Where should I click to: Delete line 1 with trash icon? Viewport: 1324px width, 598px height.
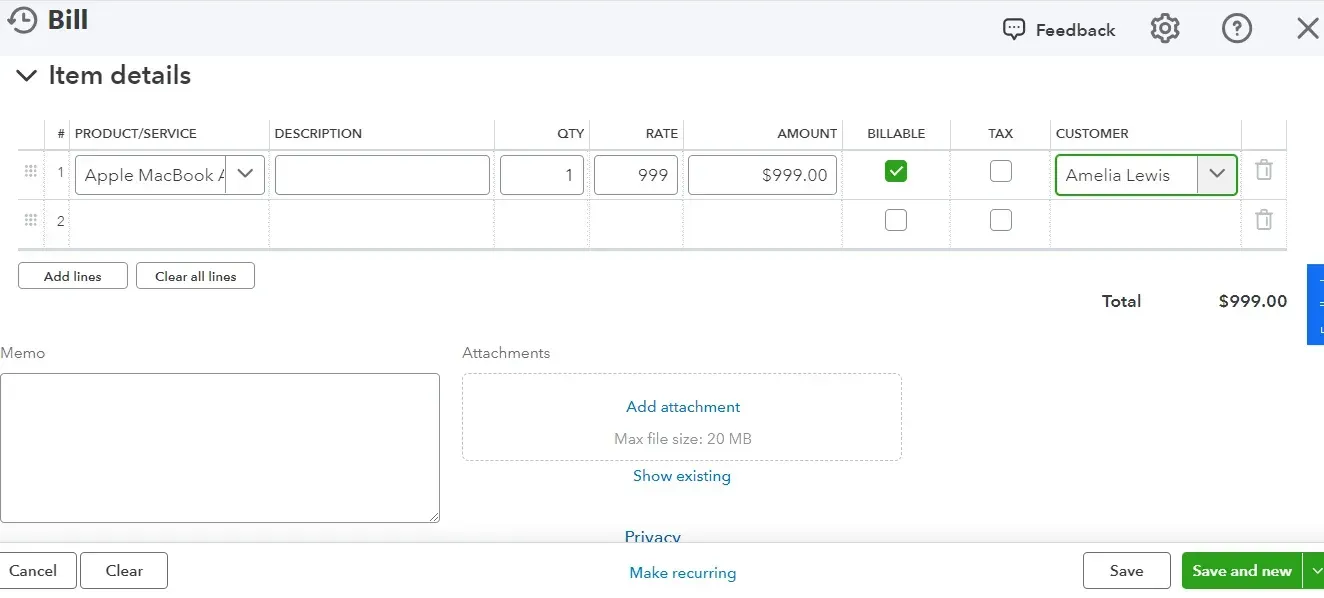coord(1264,171)
